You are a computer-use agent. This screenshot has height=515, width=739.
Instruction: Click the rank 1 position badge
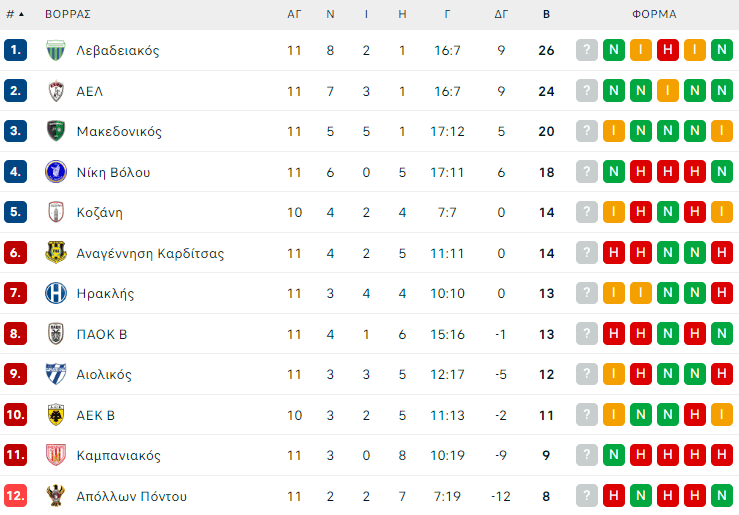tap(15, 50)
